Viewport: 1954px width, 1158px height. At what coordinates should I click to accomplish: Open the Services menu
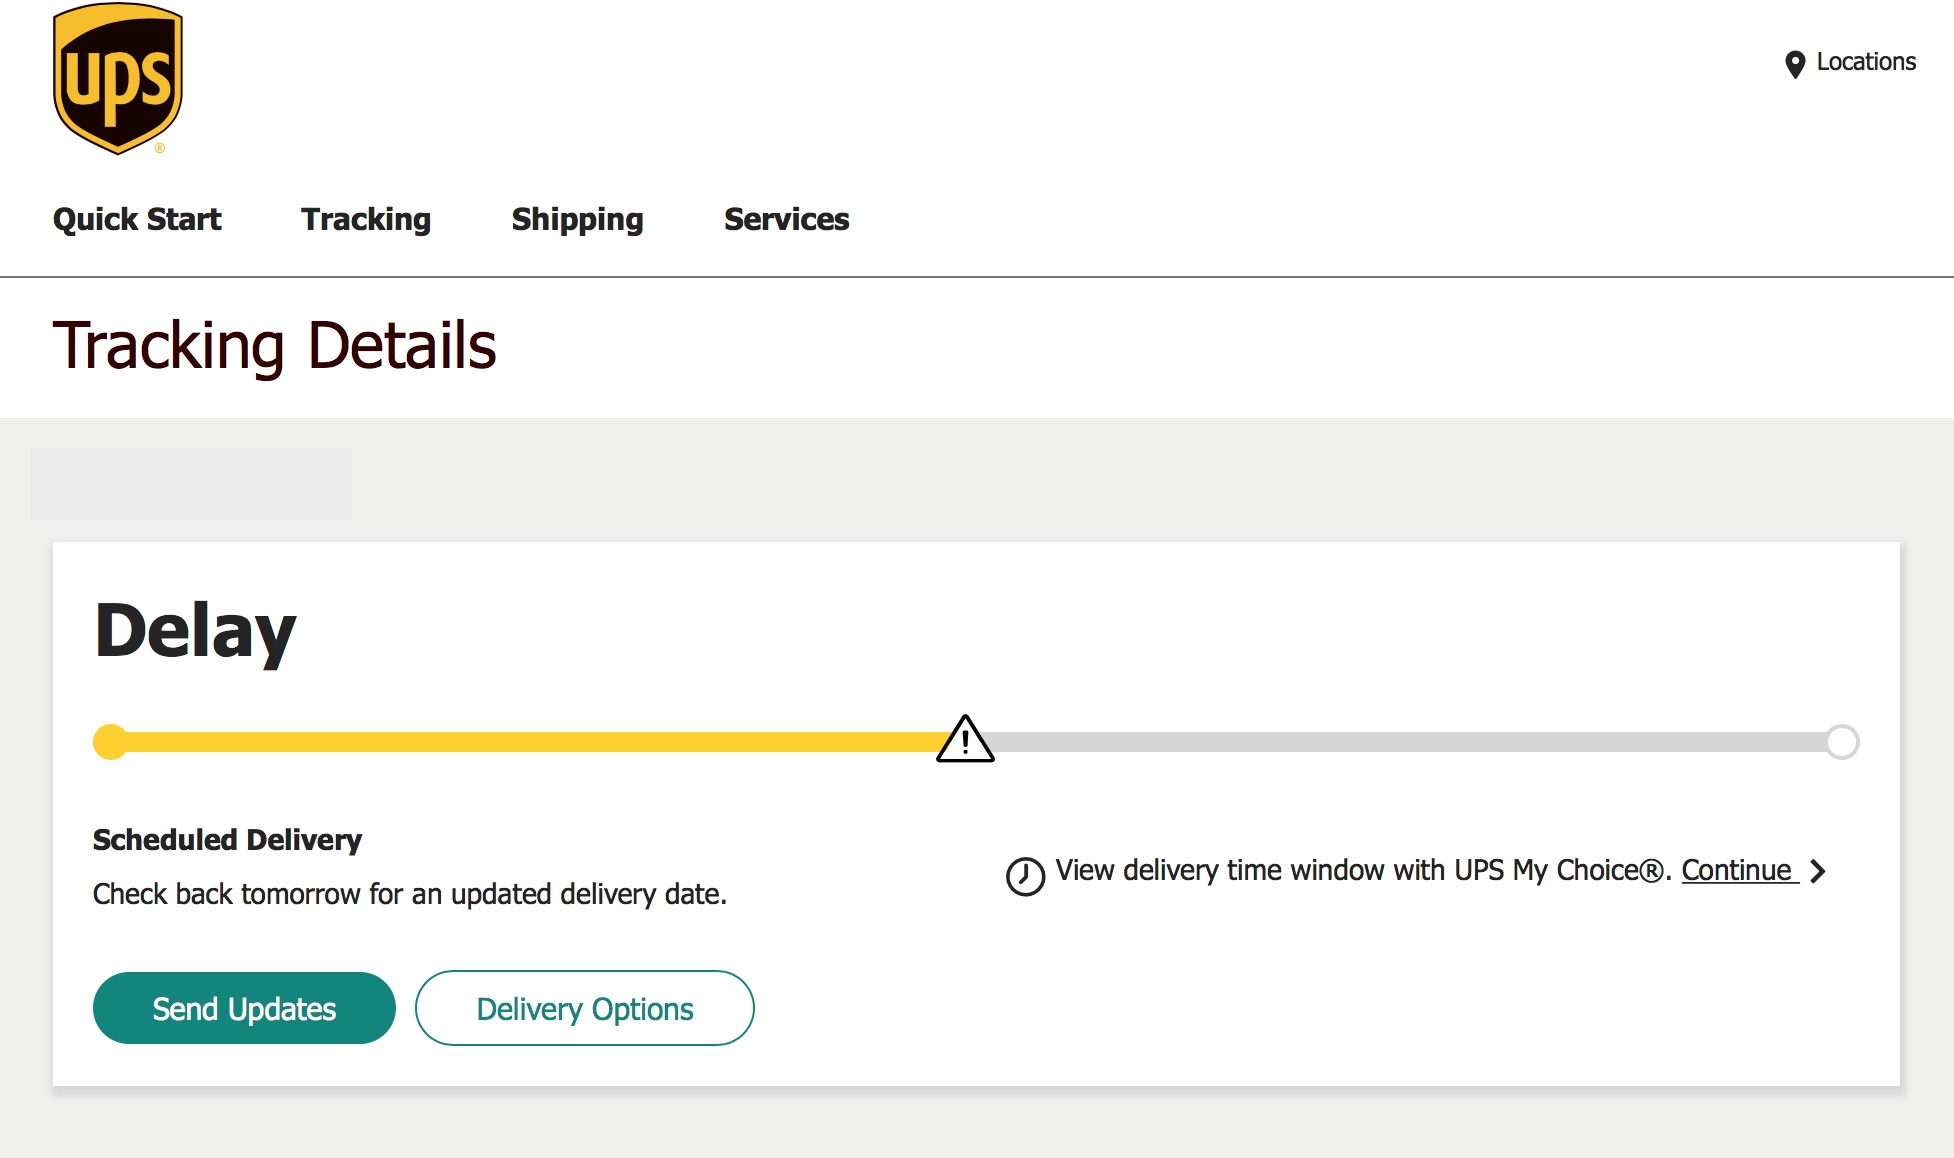coord(786,220)
